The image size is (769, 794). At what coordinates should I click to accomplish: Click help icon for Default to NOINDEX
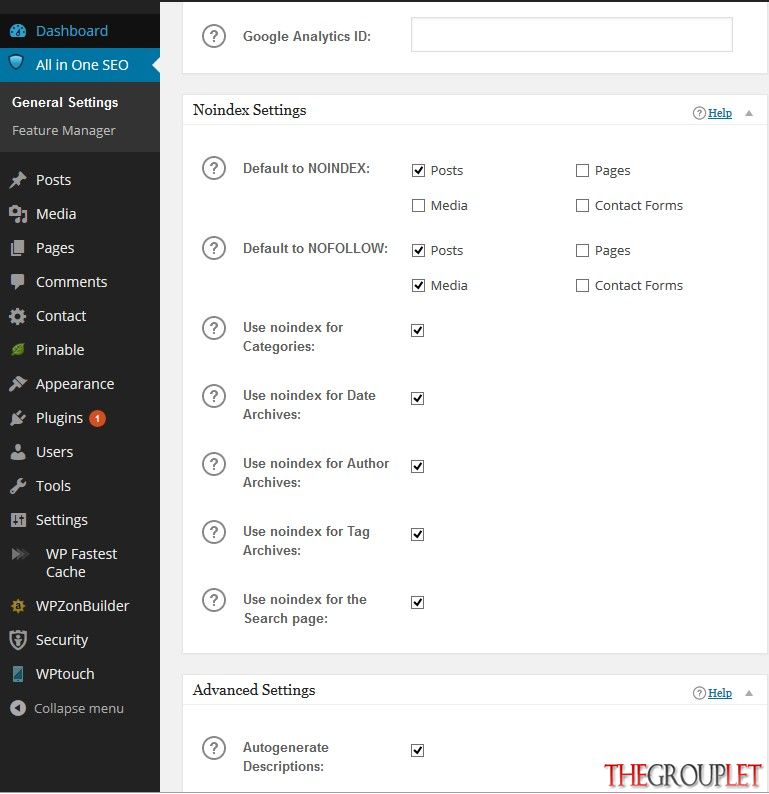(x=214, y=168)
